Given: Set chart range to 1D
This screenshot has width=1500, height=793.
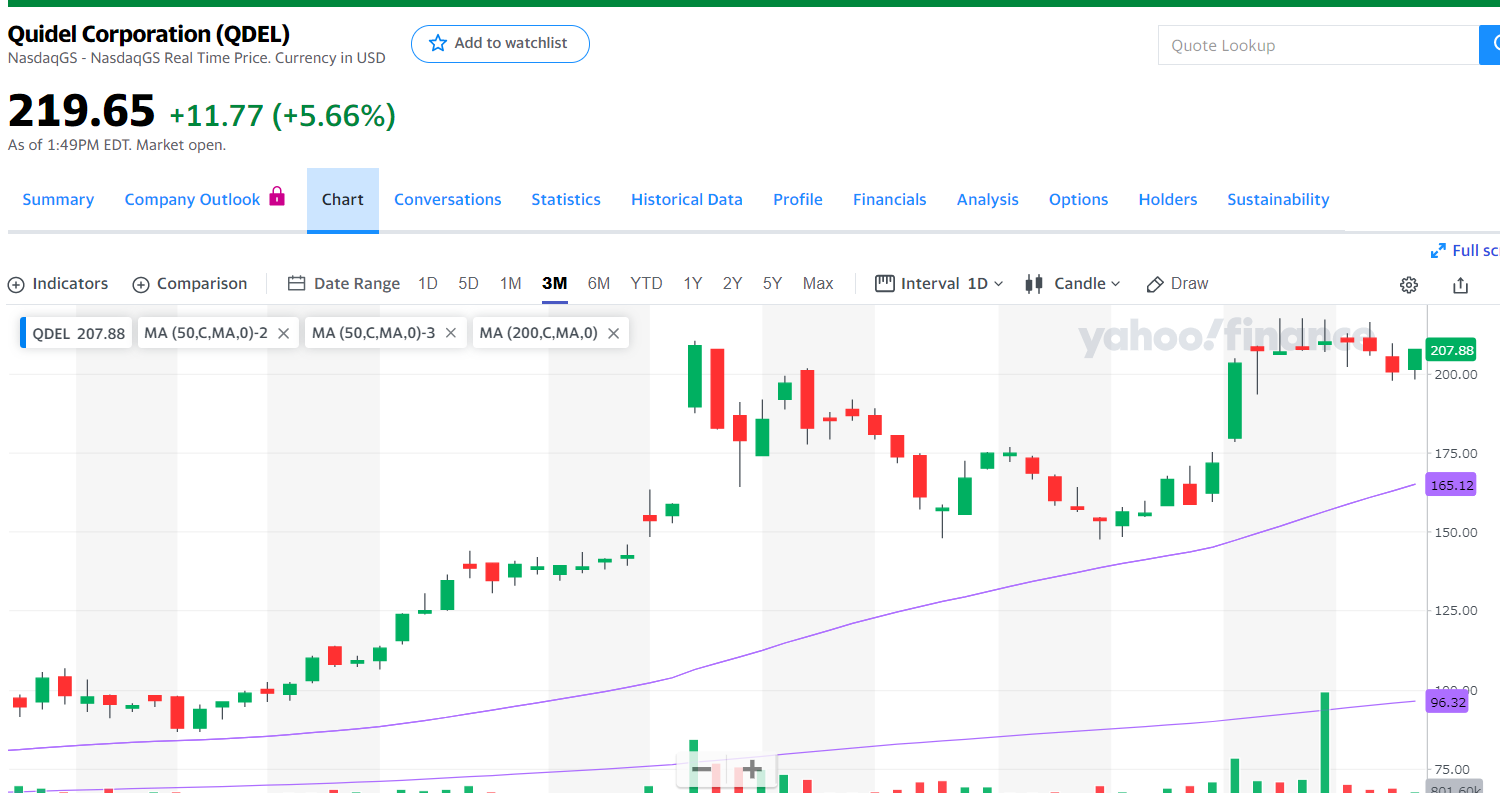Looking at the screenshot, I should 428,284.
